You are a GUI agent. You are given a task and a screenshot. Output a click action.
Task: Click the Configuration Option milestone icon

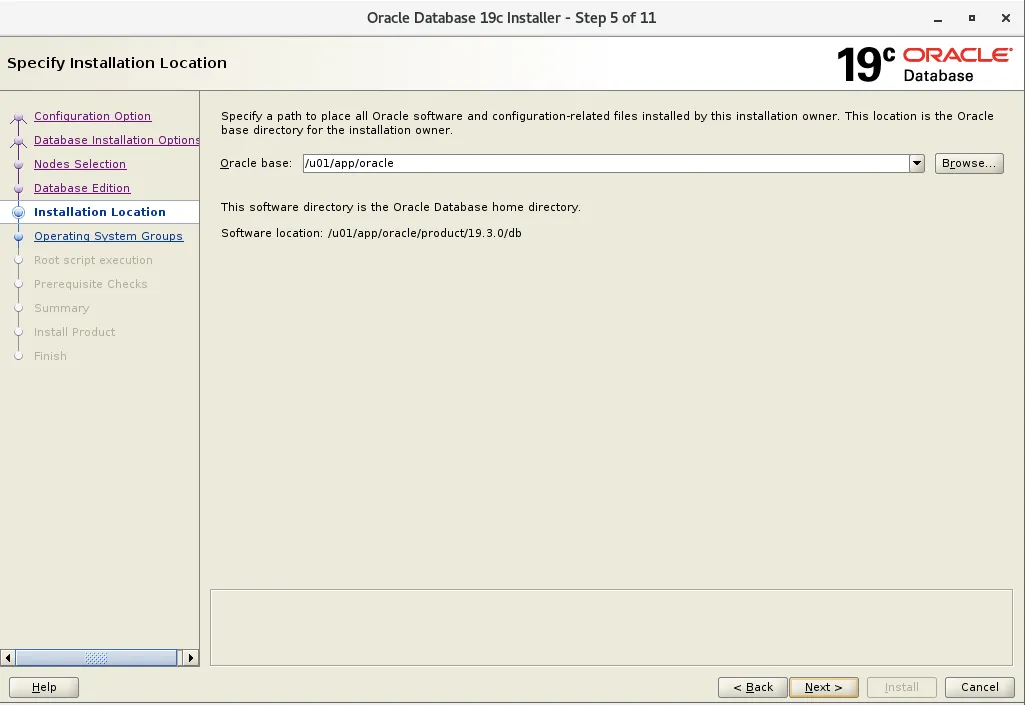pyautogui.click(x=17, y=116)
